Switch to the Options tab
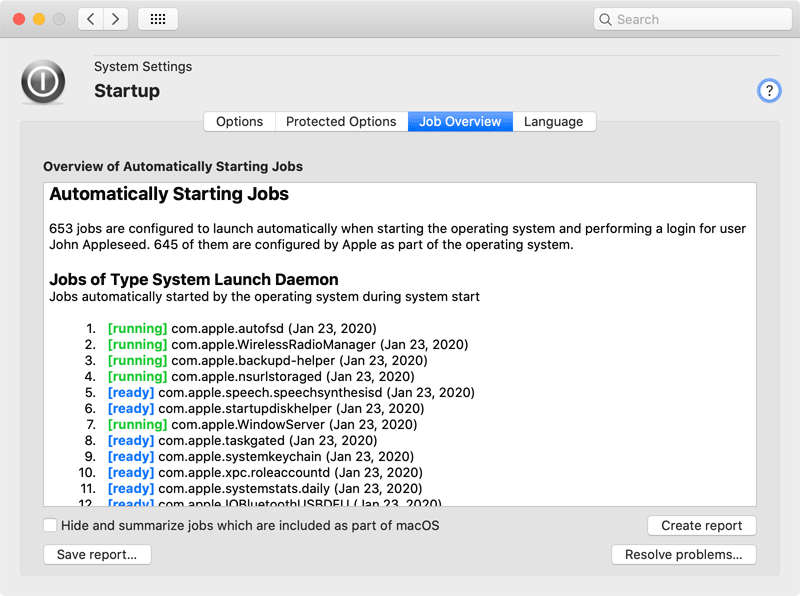 point(240,121)
